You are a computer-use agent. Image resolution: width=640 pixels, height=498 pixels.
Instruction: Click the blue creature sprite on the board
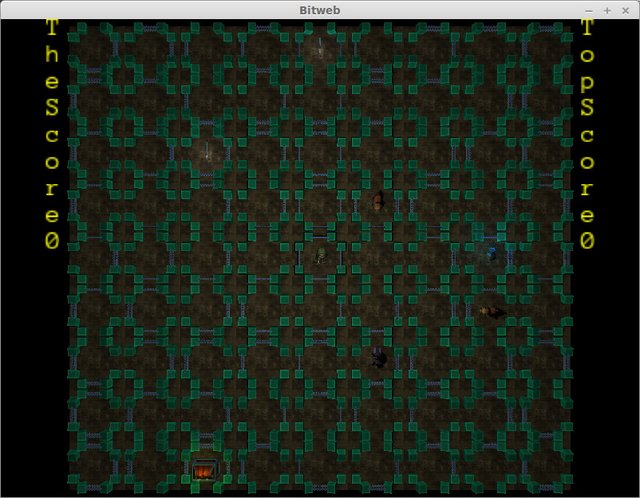[492, 253]
